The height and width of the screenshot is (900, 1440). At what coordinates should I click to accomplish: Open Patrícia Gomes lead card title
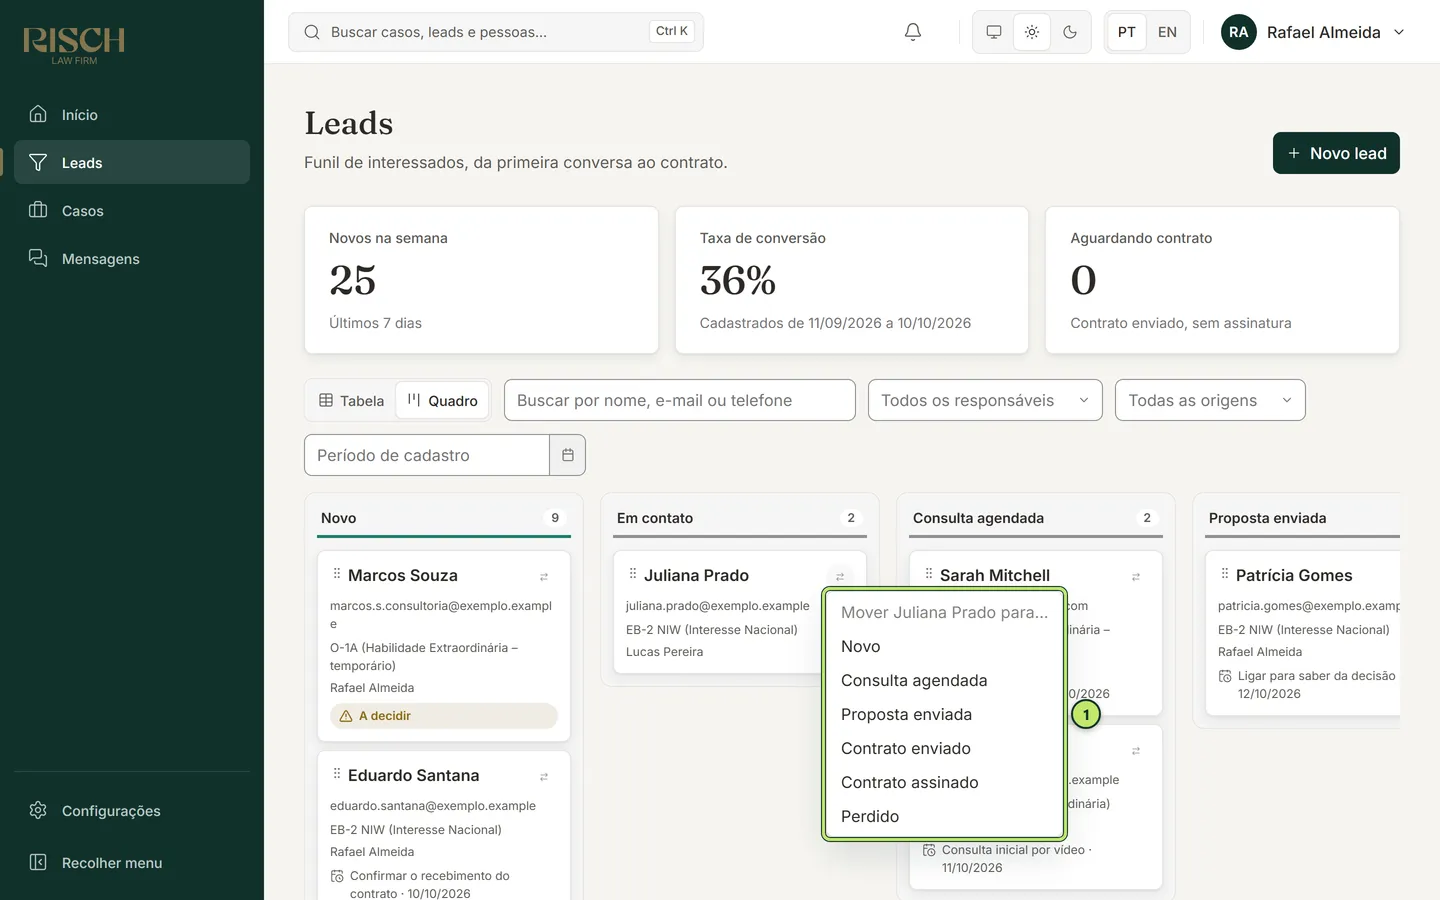[1294, 575]
